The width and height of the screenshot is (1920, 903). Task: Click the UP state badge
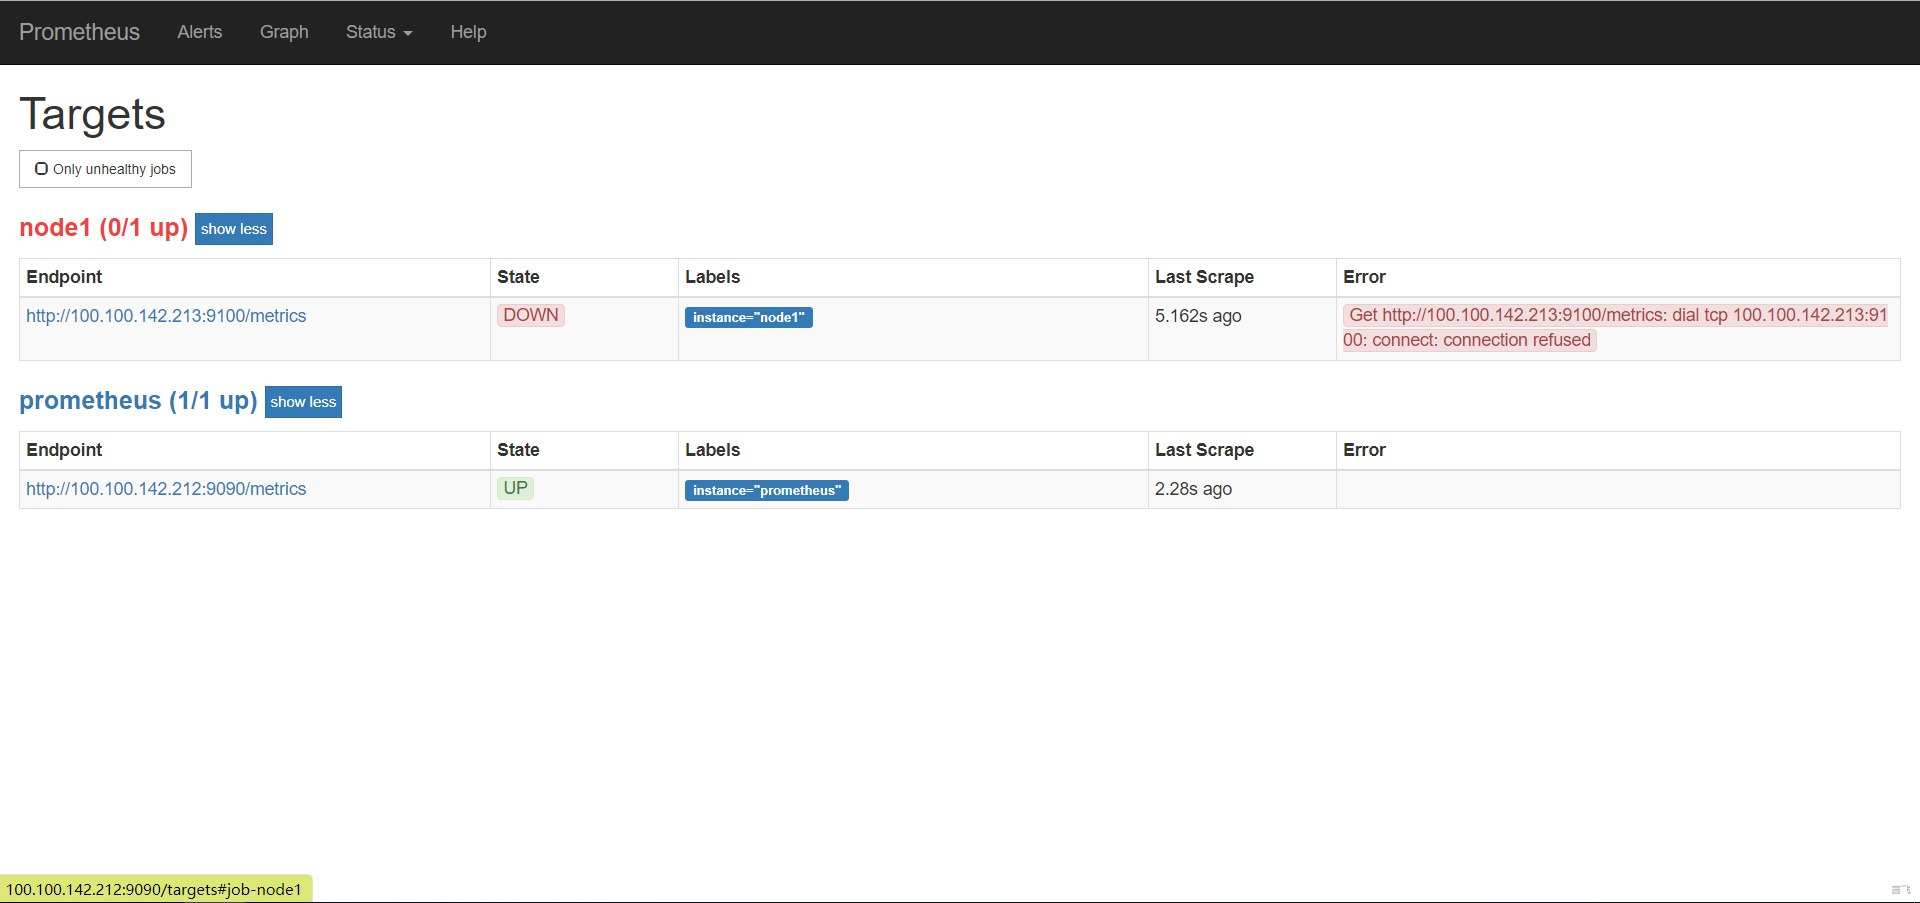515,488
